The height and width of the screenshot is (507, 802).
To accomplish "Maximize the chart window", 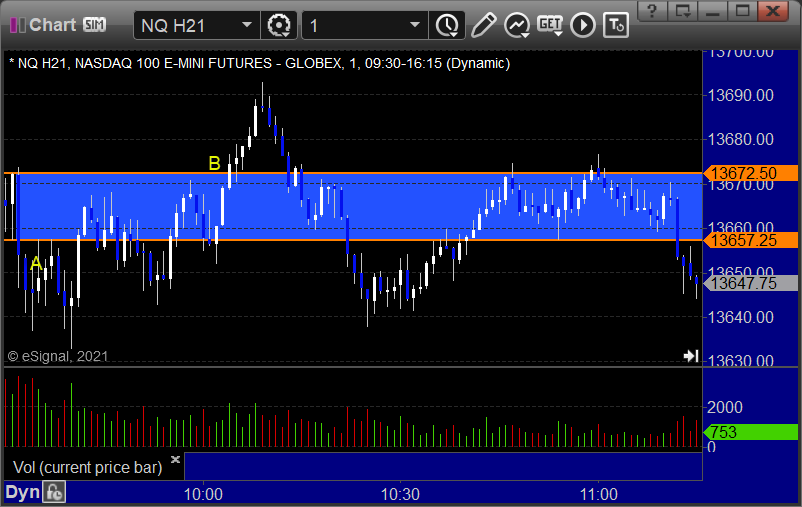I will pos(743,10).
